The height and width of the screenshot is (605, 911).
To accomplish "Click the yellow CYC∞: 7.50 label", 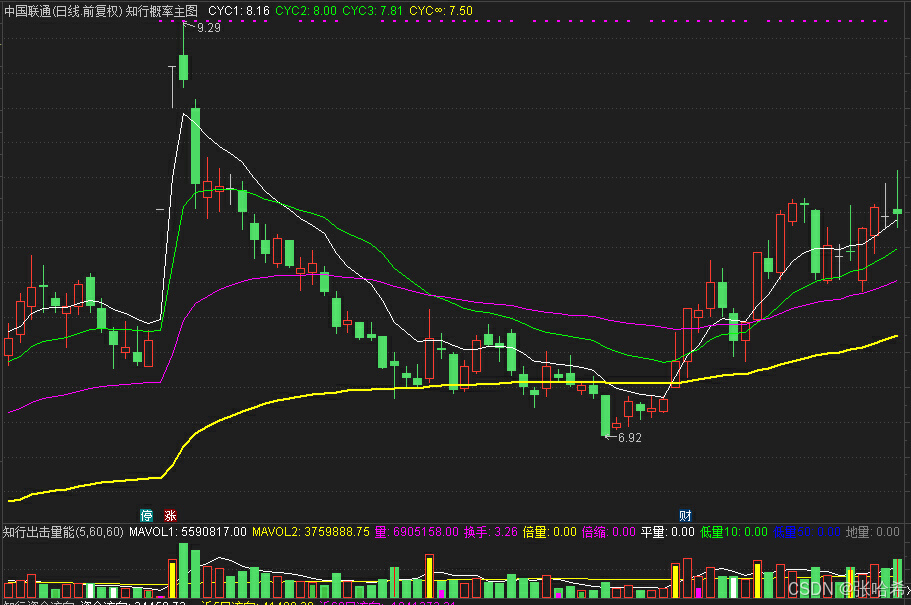I will pyautogui.click(x=441, y=11).
